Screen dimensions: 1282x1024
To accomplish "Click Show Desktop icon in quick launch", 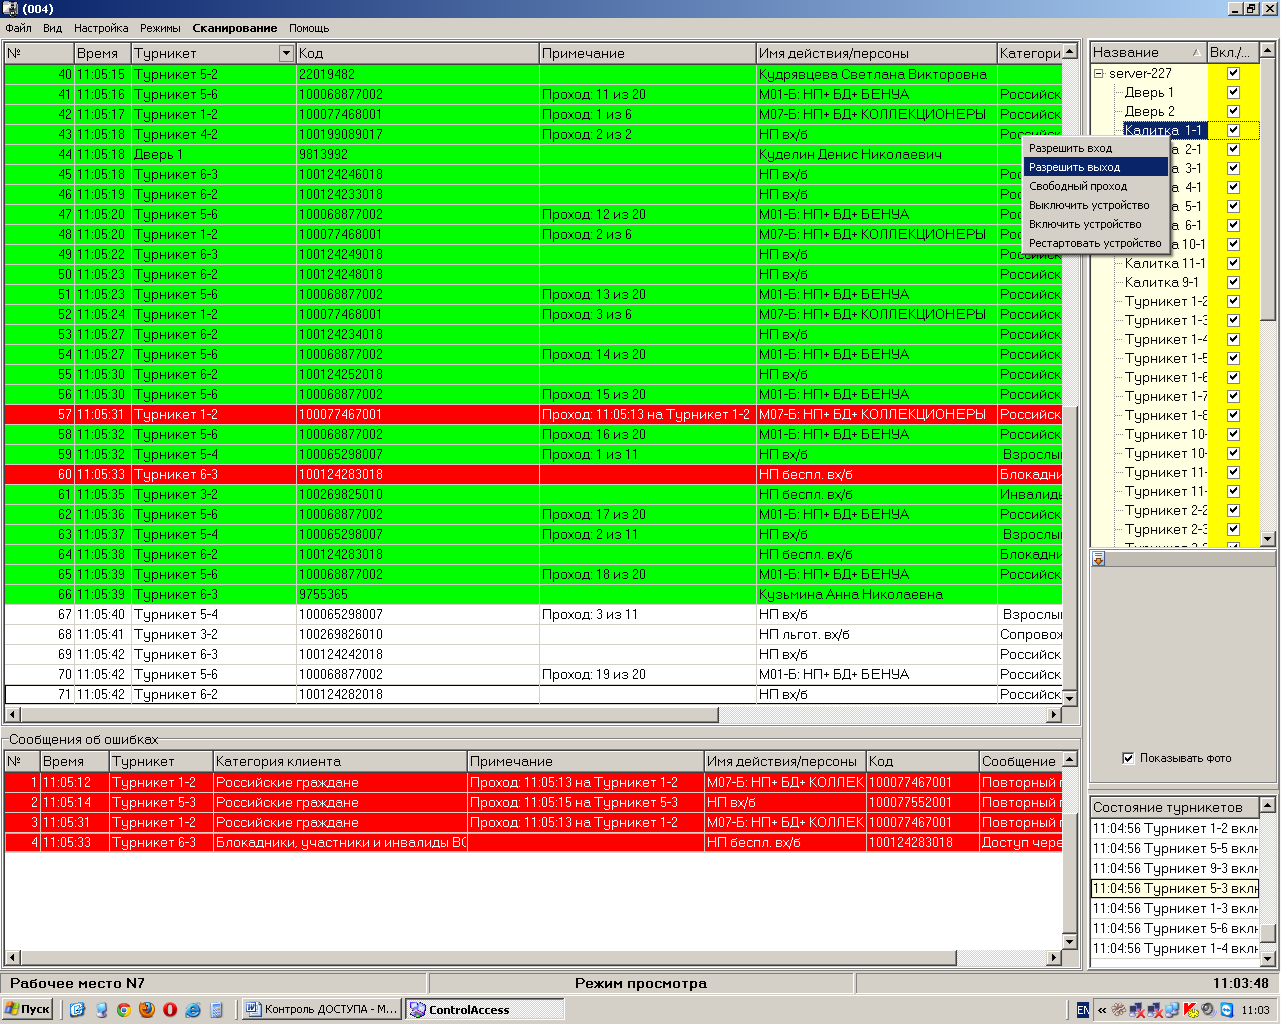I will pyautogui.click(x=78, y=1010).
